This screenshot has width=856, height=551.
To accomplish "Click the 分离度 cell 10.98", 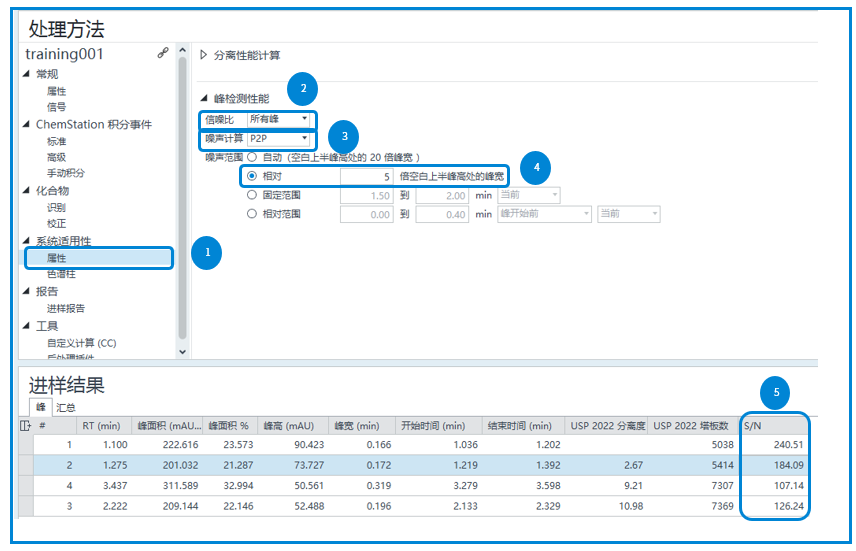I will [x=631, y=506].
